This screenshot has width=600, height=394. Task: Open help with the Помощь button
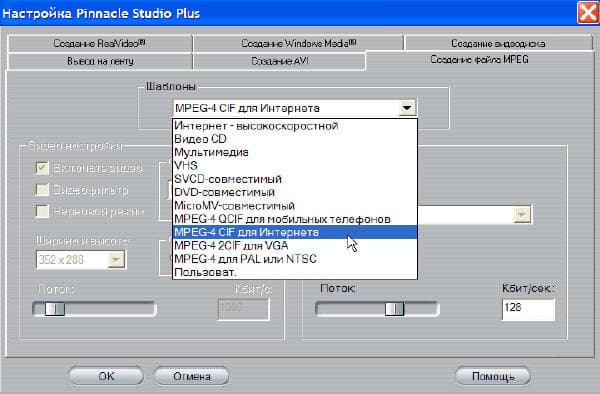493,376
